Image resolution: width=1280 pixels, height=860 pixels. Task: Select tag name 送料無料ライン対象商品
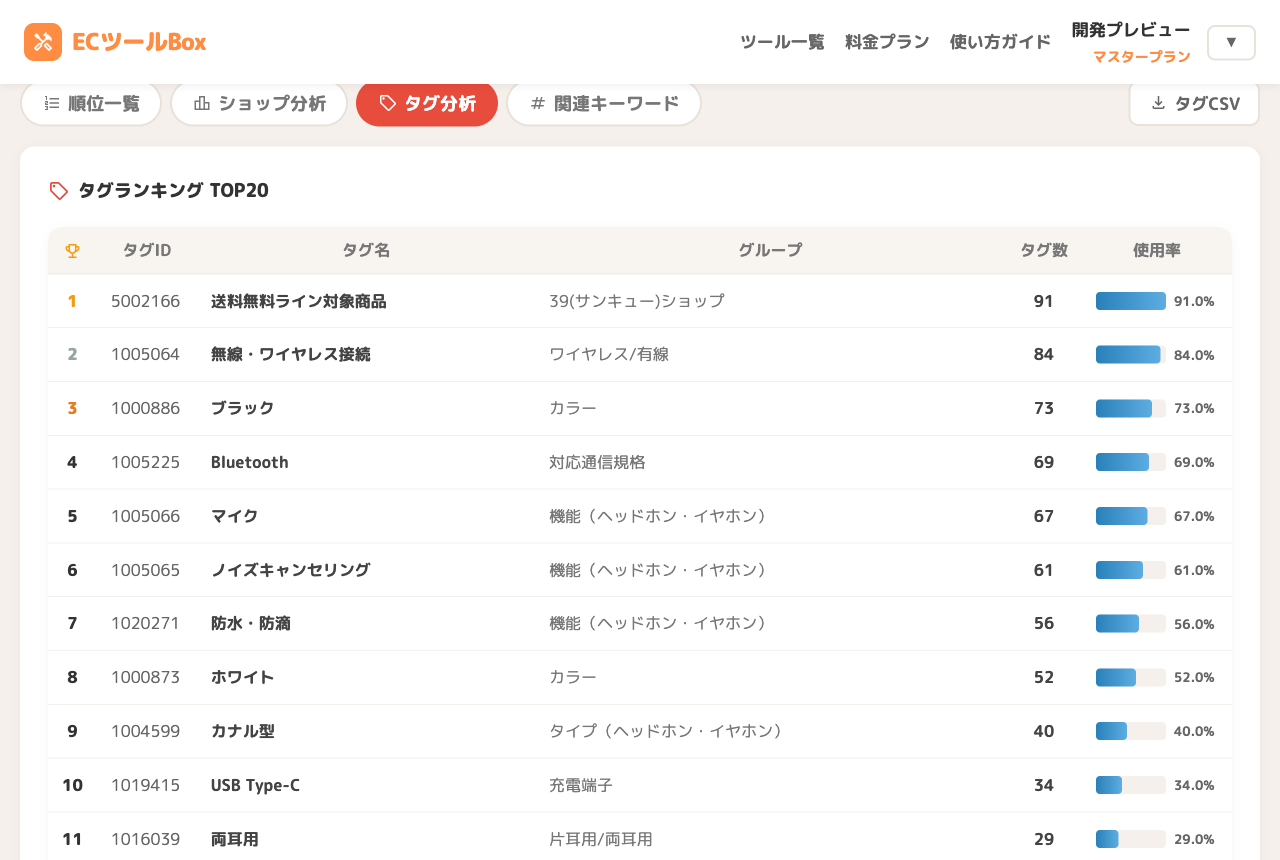click(299, 301)
